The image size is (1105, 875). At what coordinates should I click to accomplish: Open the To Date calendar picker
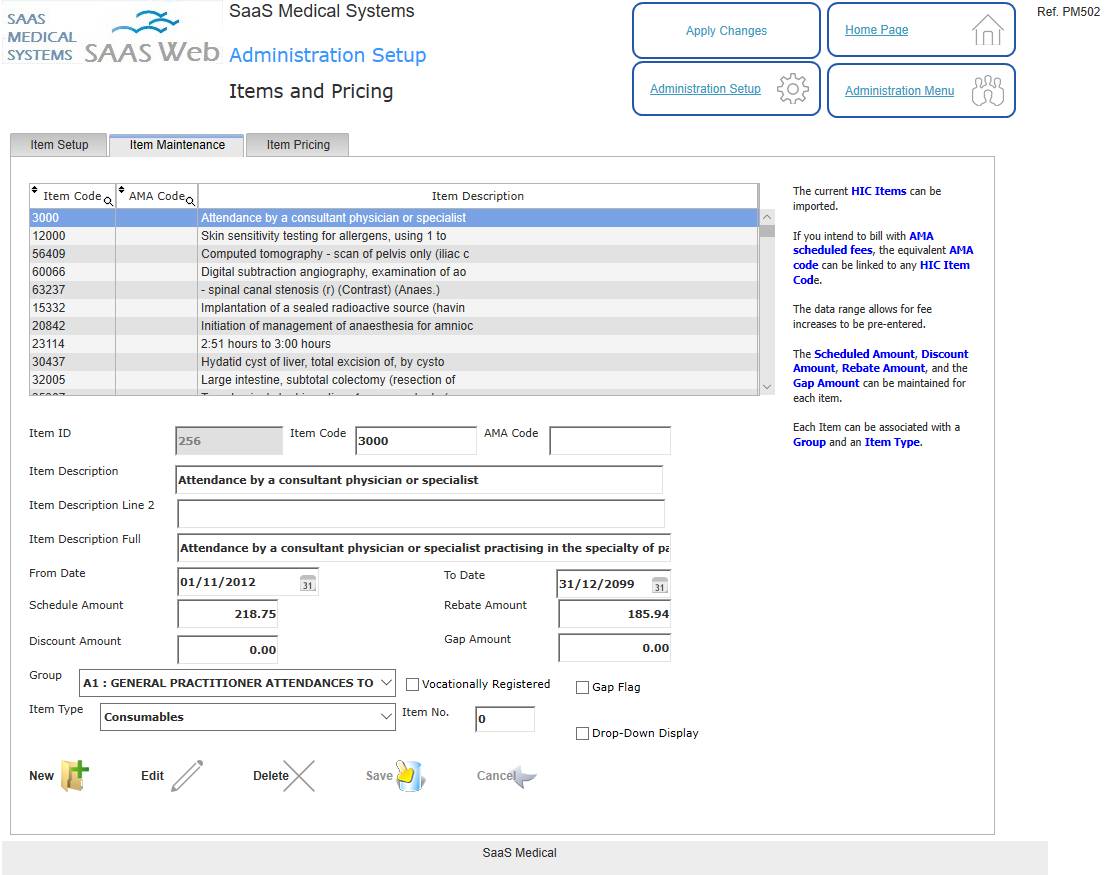point(659,585)
